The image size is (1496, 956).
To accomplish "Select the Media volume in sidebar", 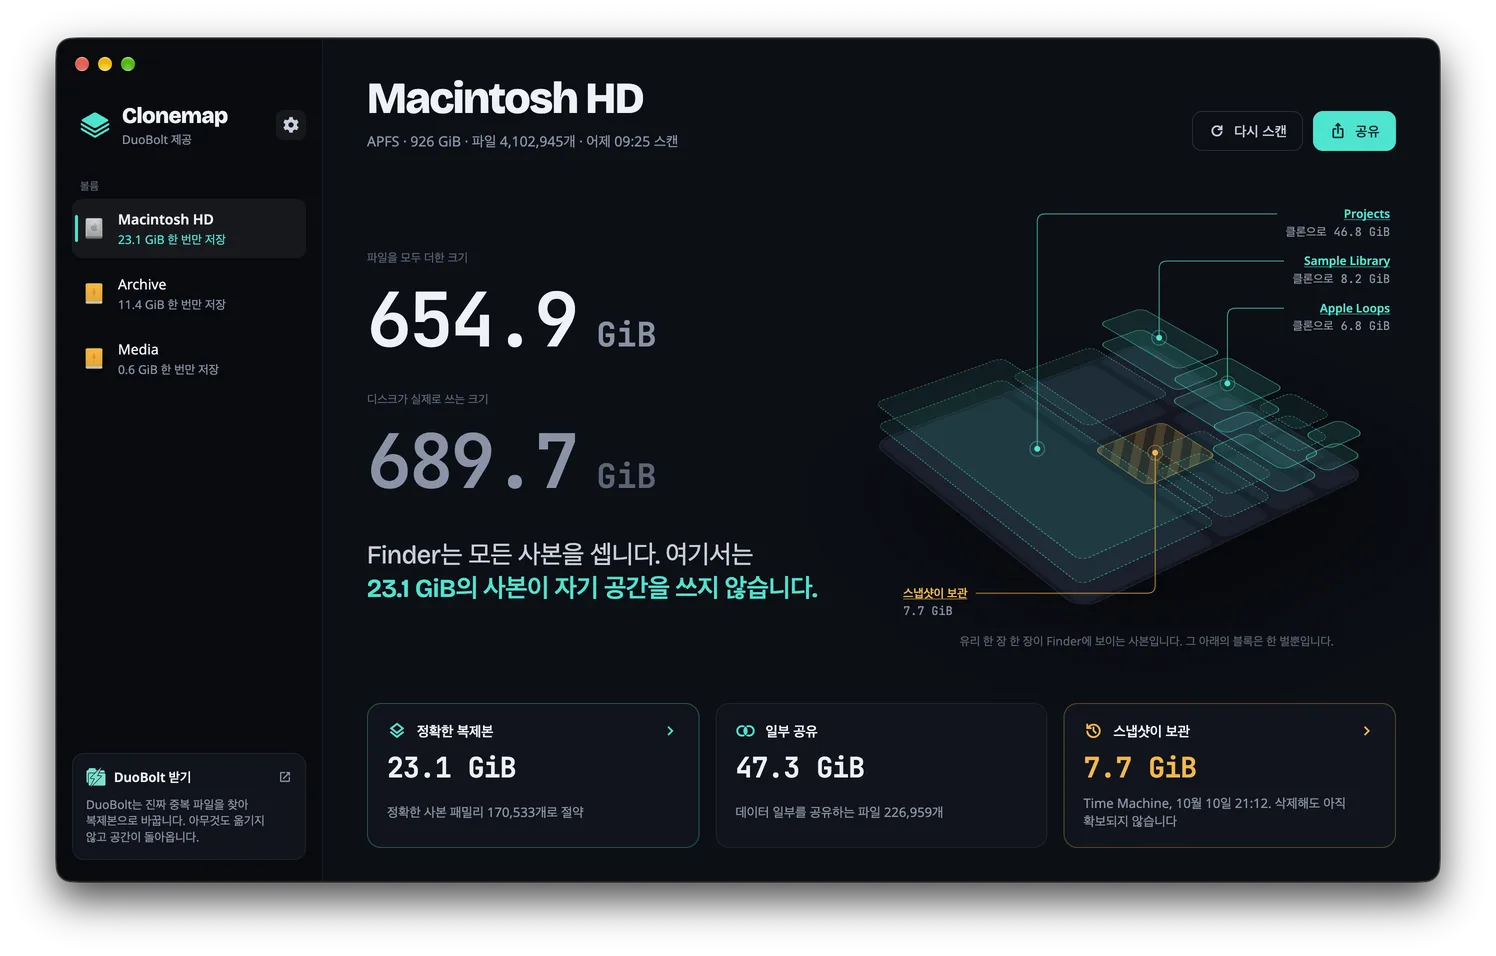I will click(x=189, y=359).
